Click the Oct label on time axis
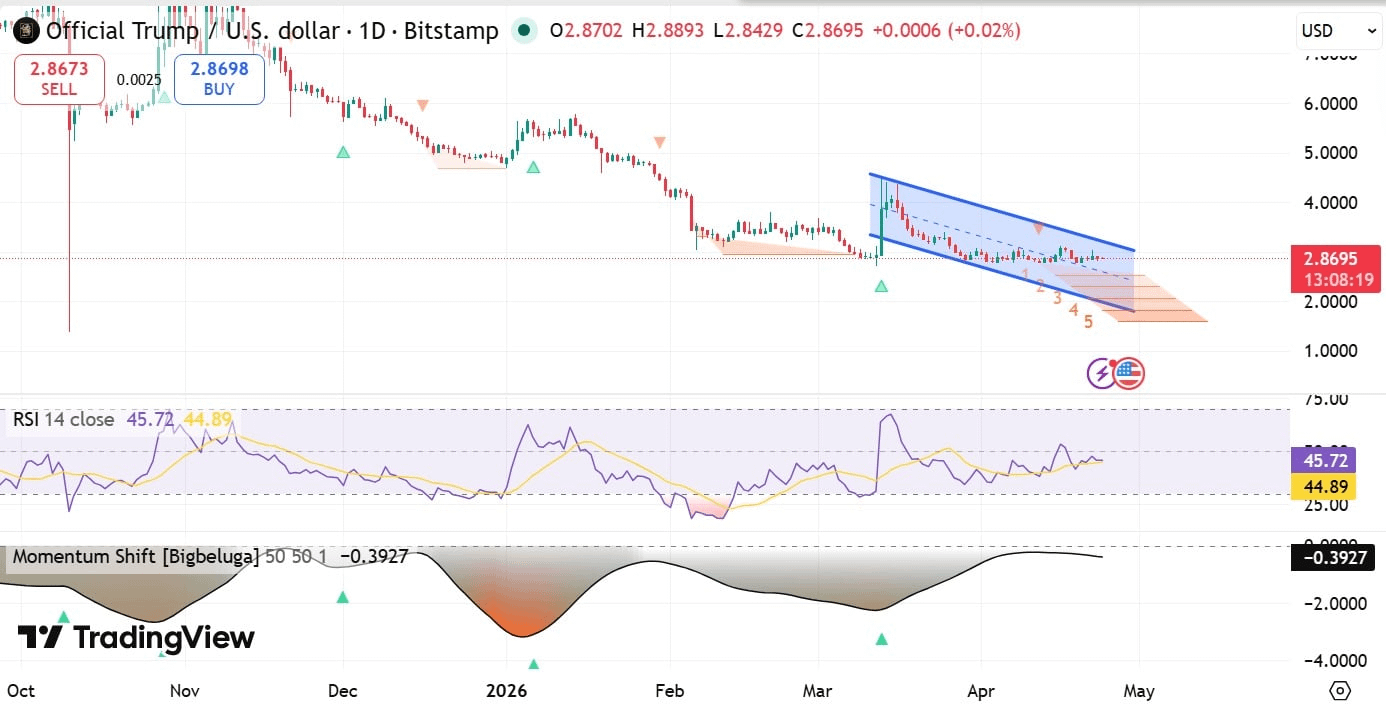 20,691
